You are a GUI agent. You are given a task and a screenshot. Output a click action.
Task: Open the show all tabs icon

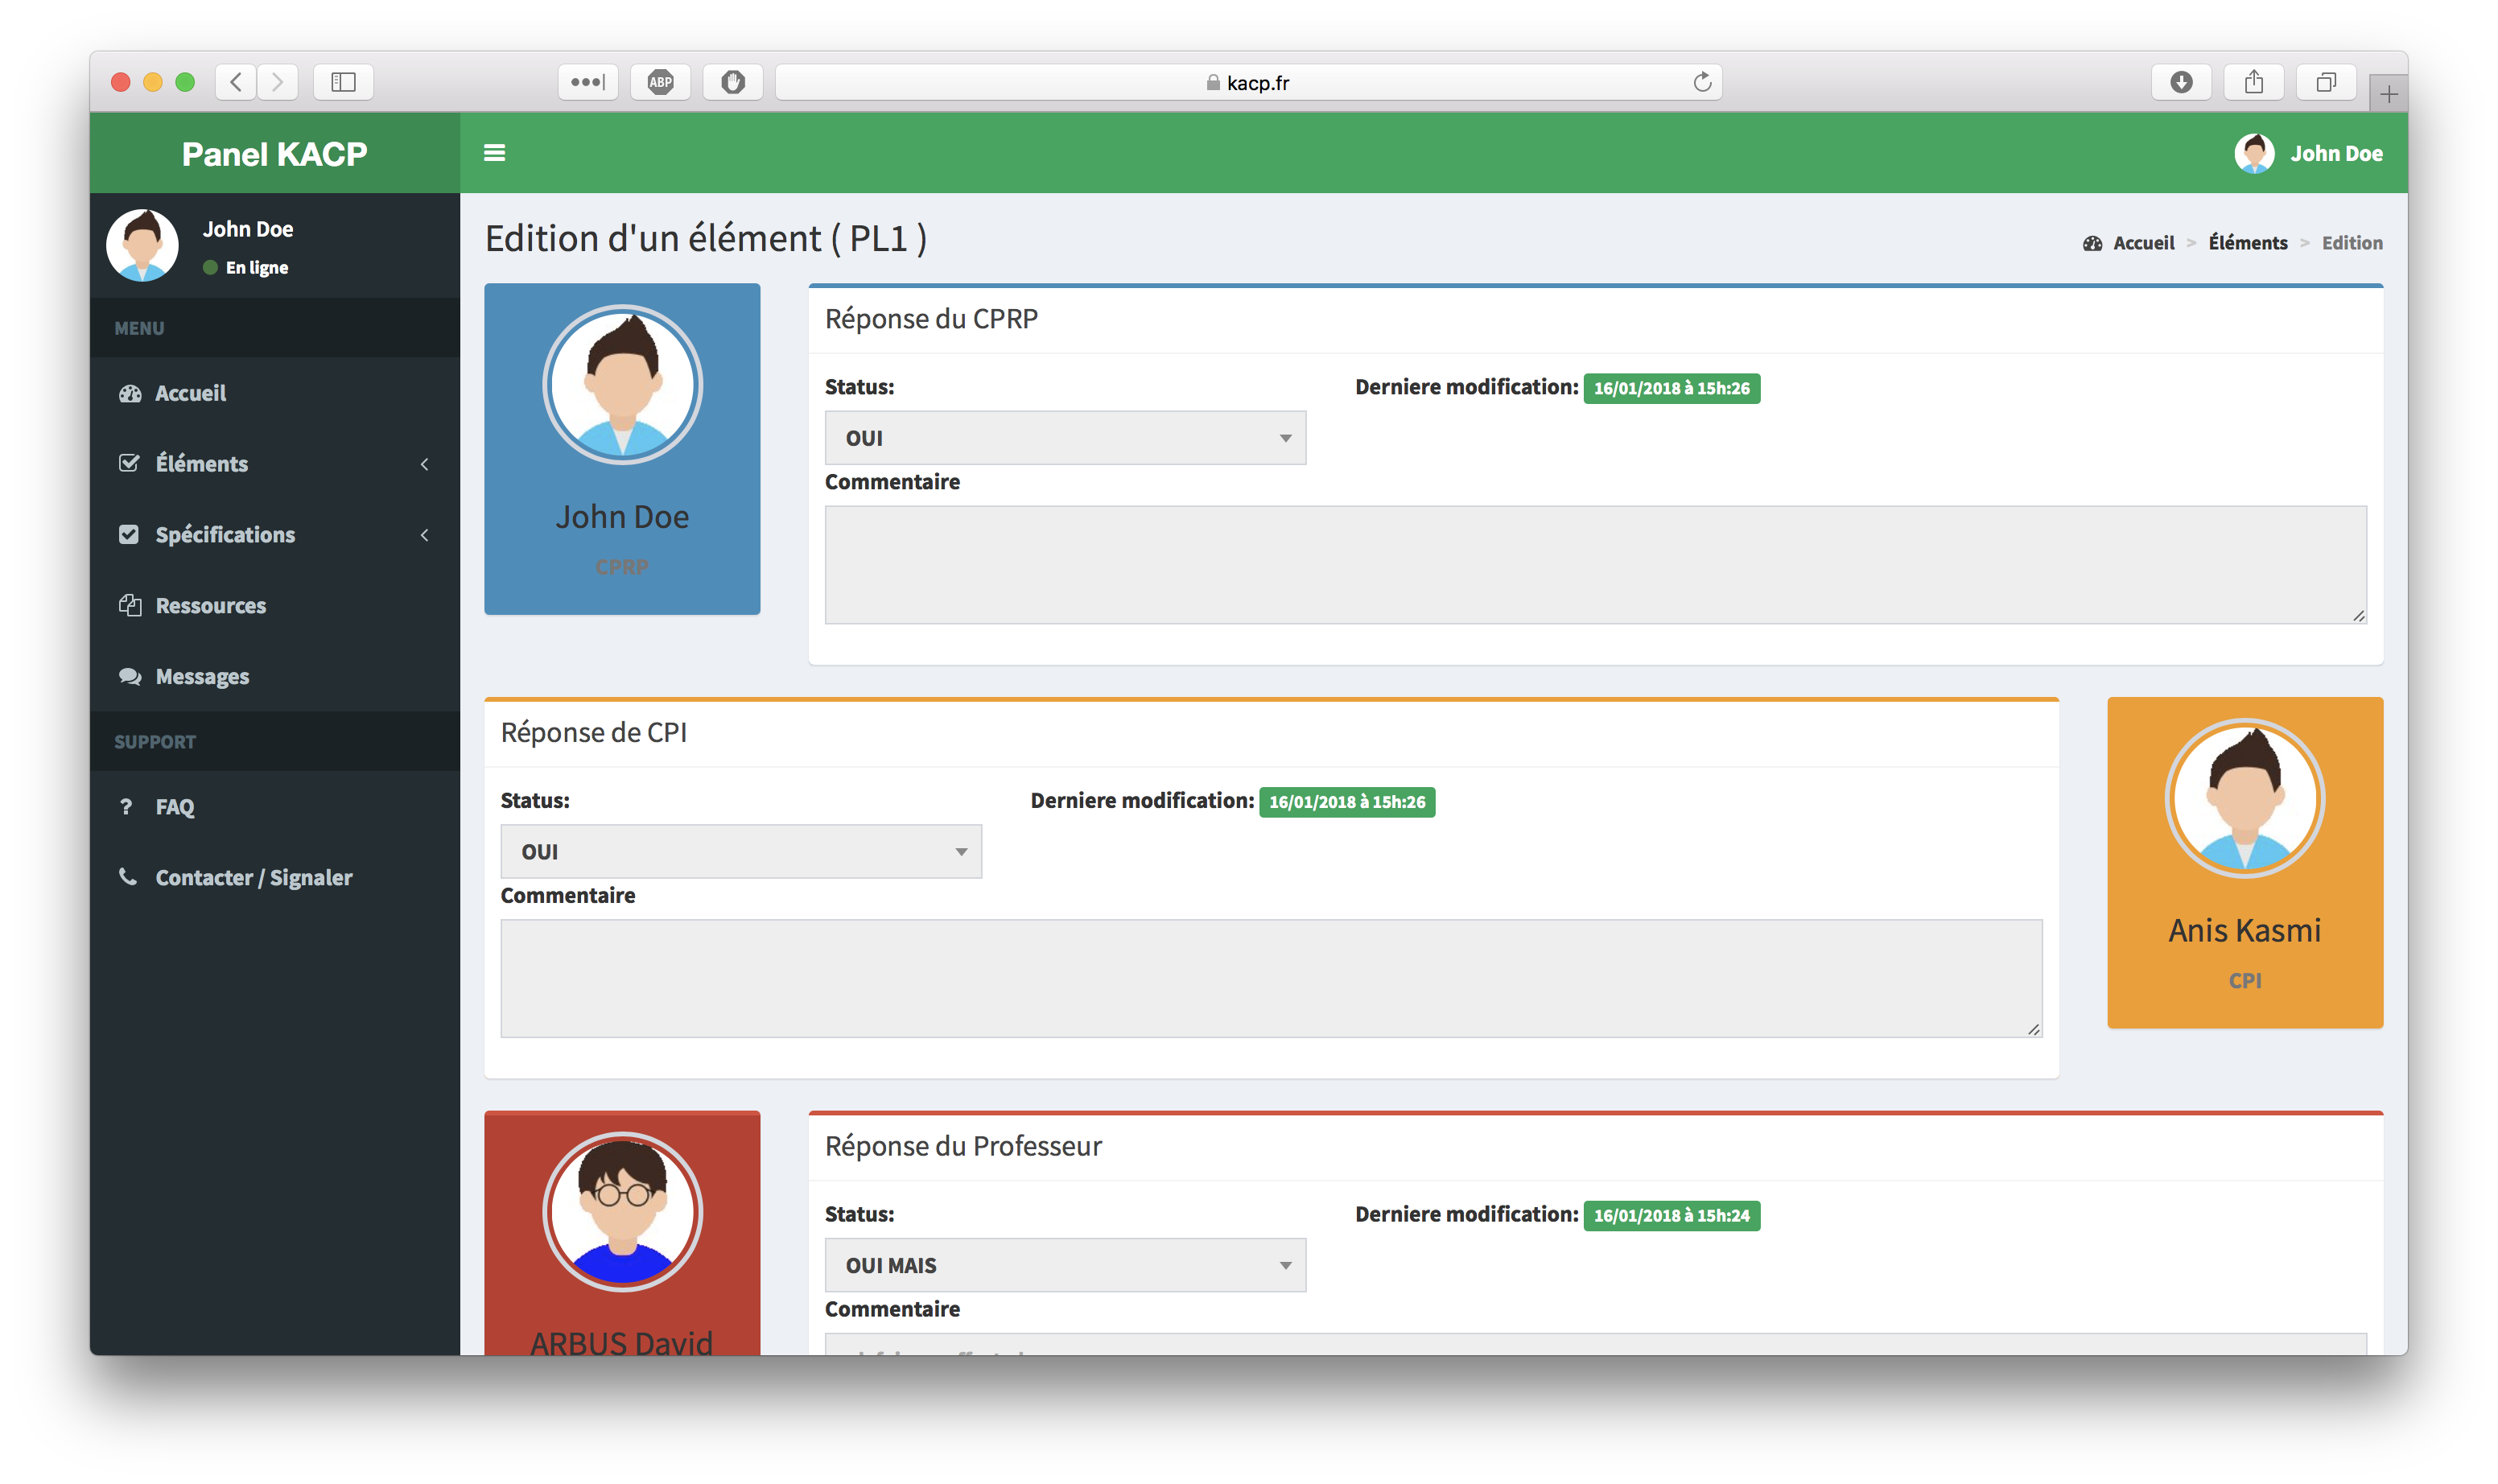pos(2326,82)
